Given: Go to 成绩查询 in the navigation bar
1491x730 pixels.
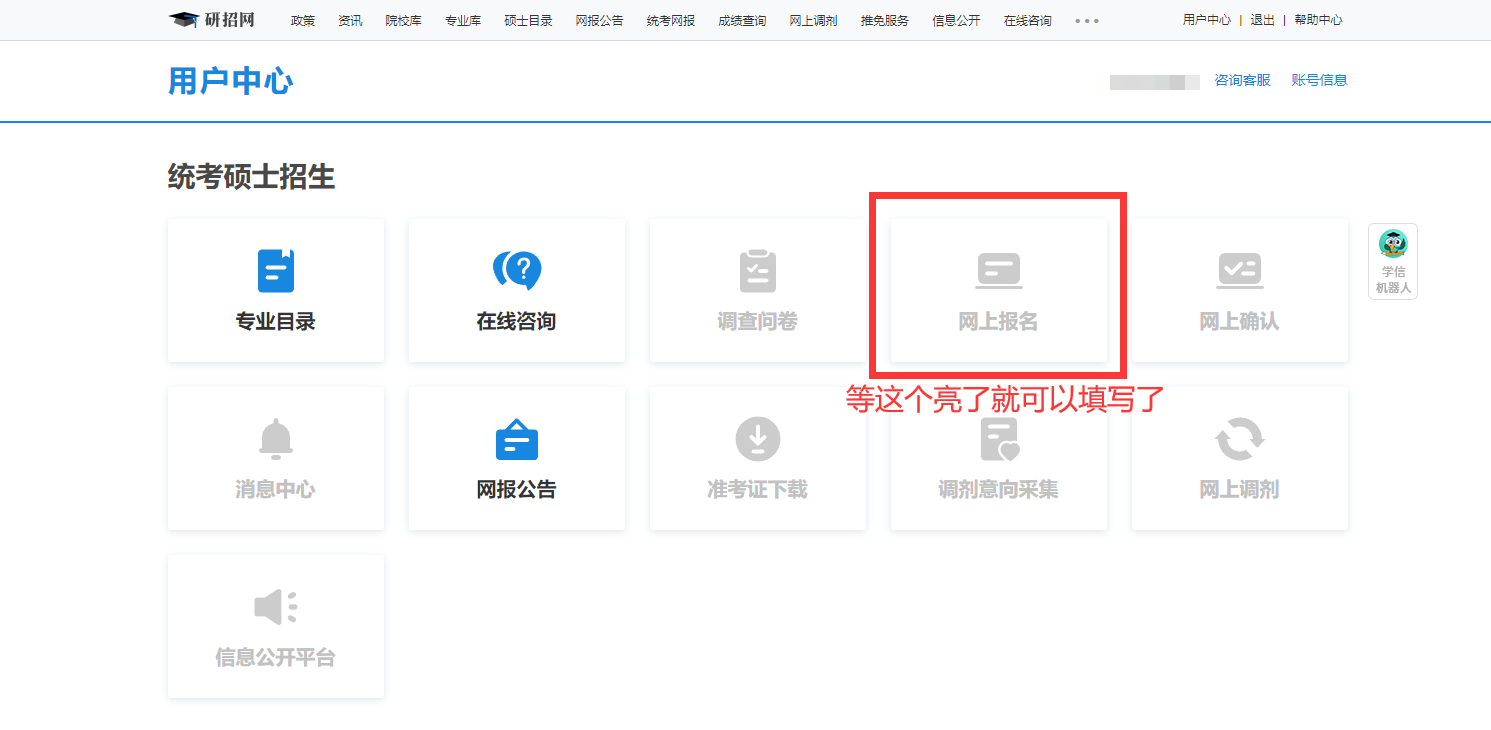Looking at the screenshot, I should pos(741,20).
